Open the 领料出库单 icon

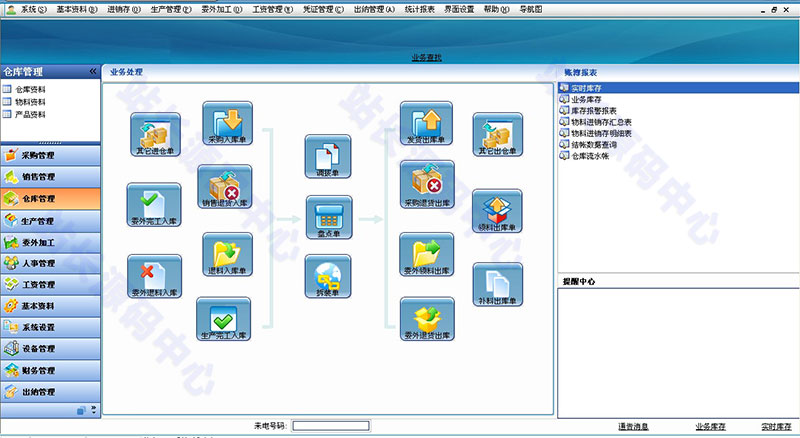(x=497, y=211)
